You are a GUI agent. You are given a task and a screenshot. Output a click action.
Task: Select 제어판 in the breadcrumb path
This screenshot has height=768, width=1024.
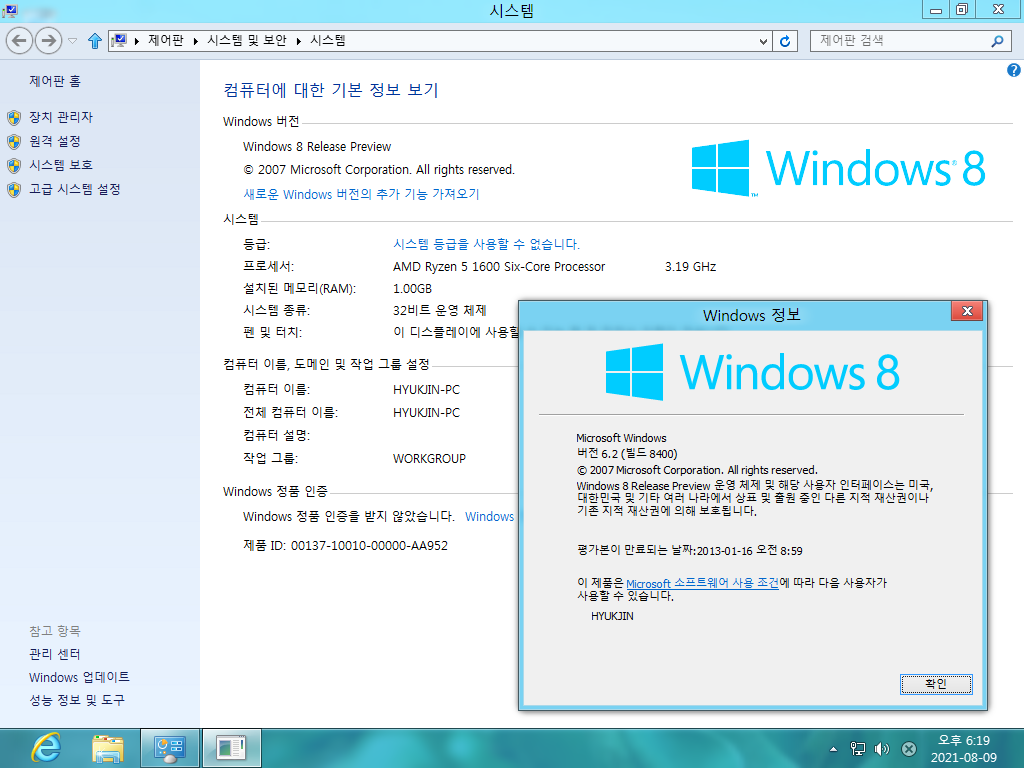coord(166,40)
